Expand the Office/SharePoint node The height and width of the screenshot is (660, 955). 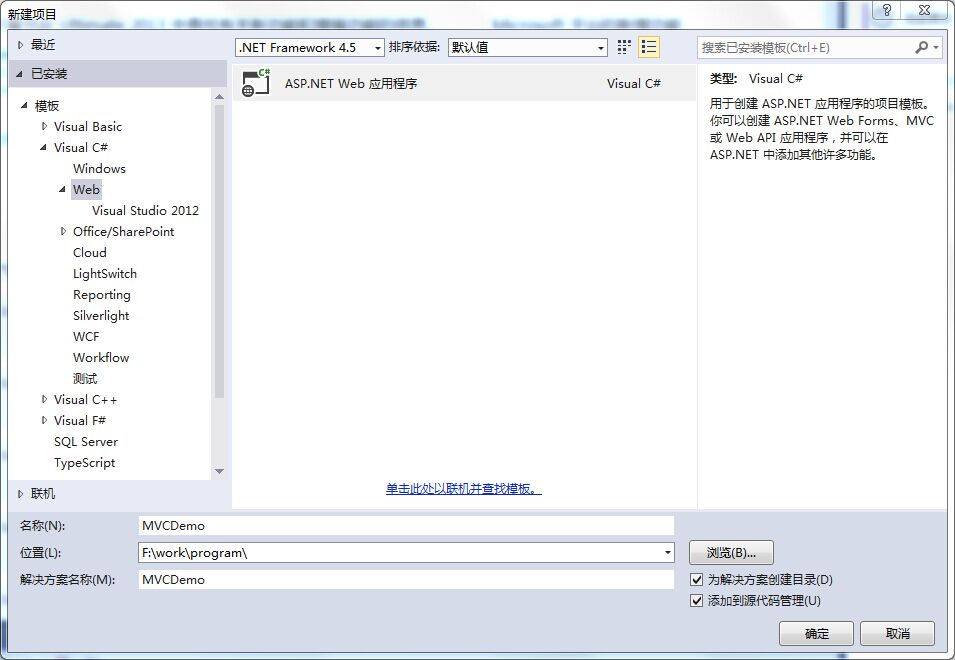63,231
